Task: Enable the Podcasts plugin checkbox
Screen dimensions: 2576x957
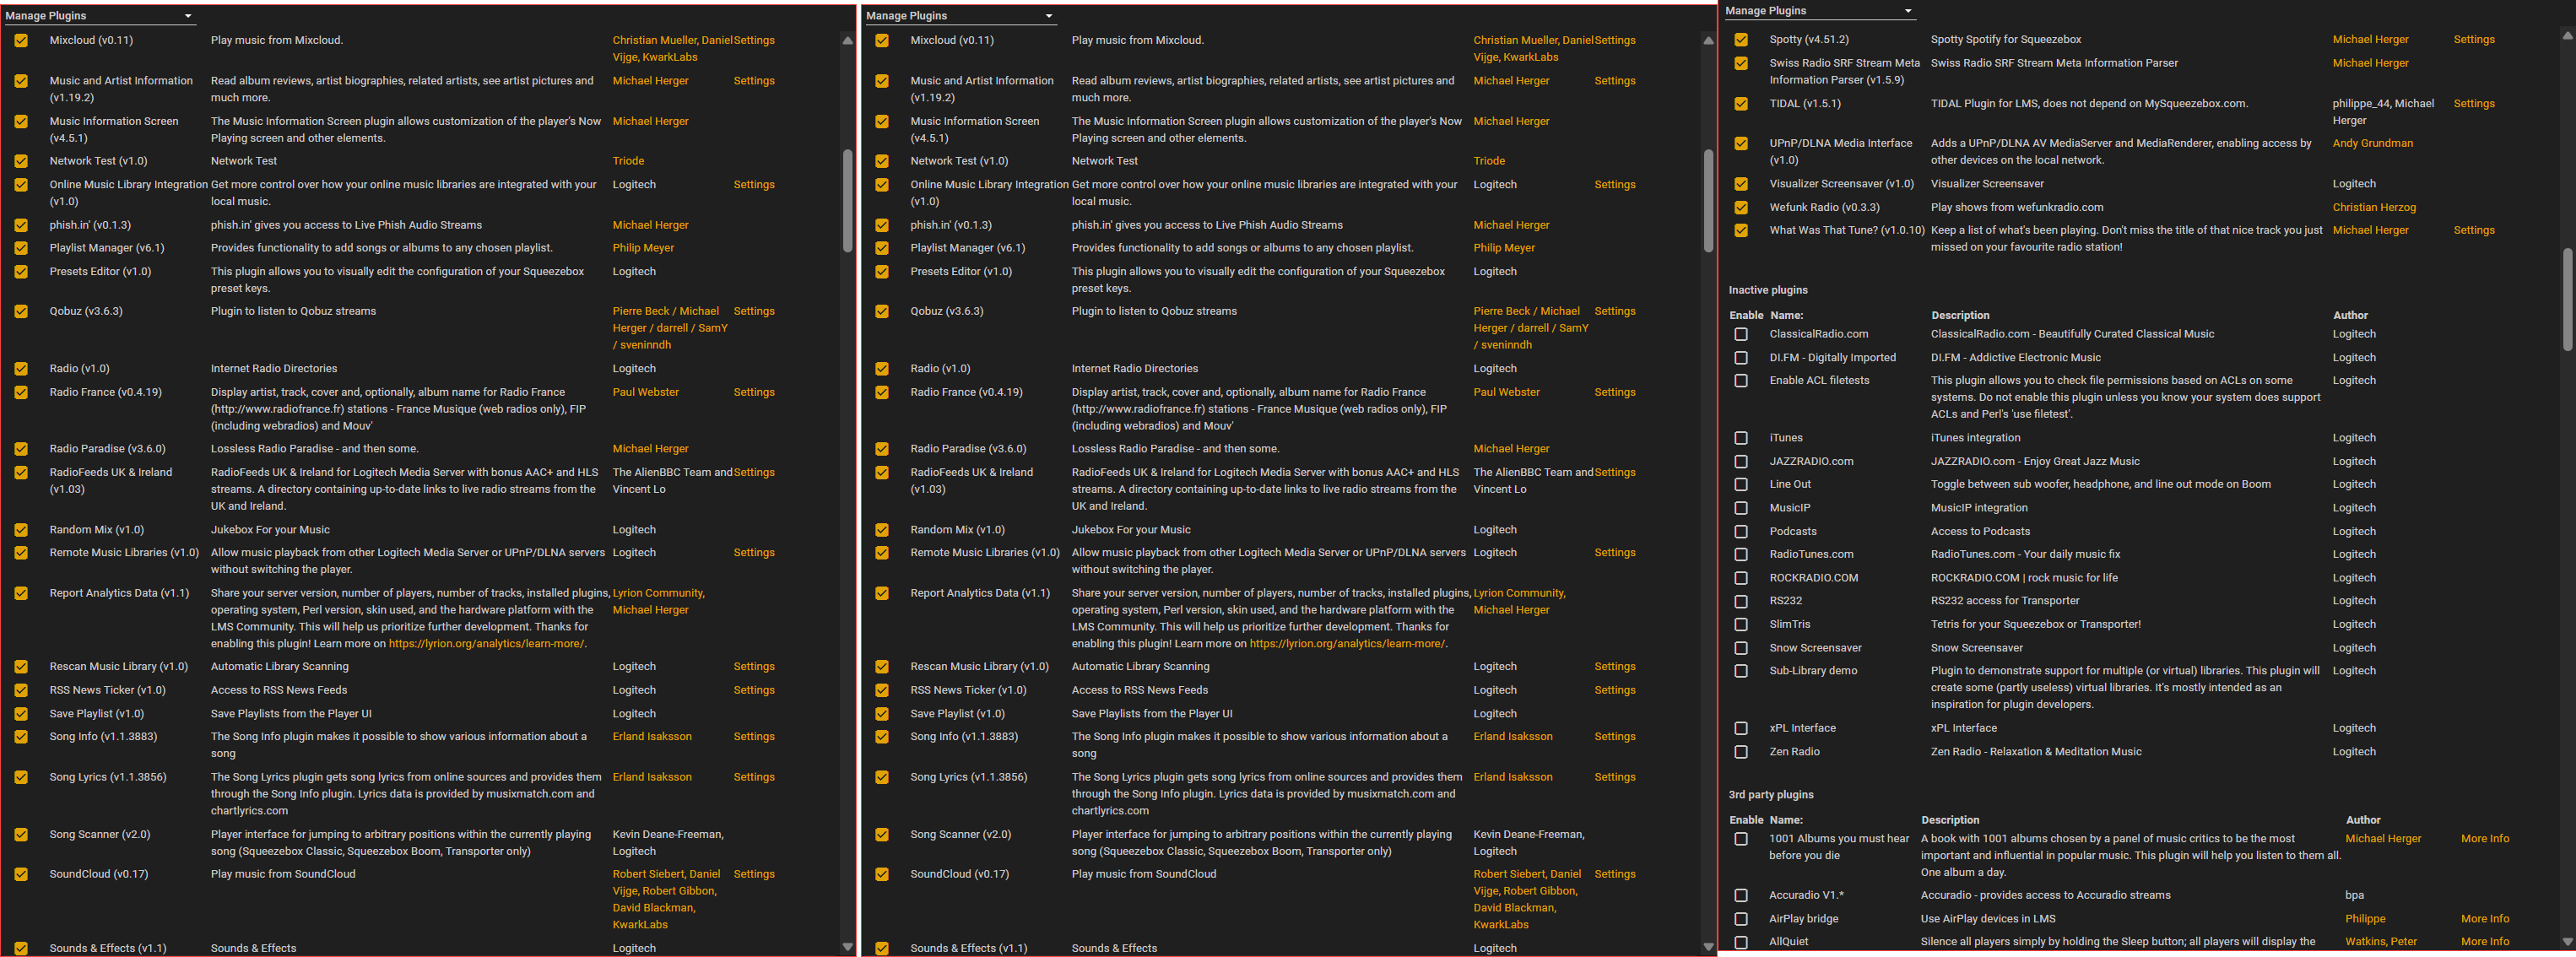Action: tap(1741, 532)
